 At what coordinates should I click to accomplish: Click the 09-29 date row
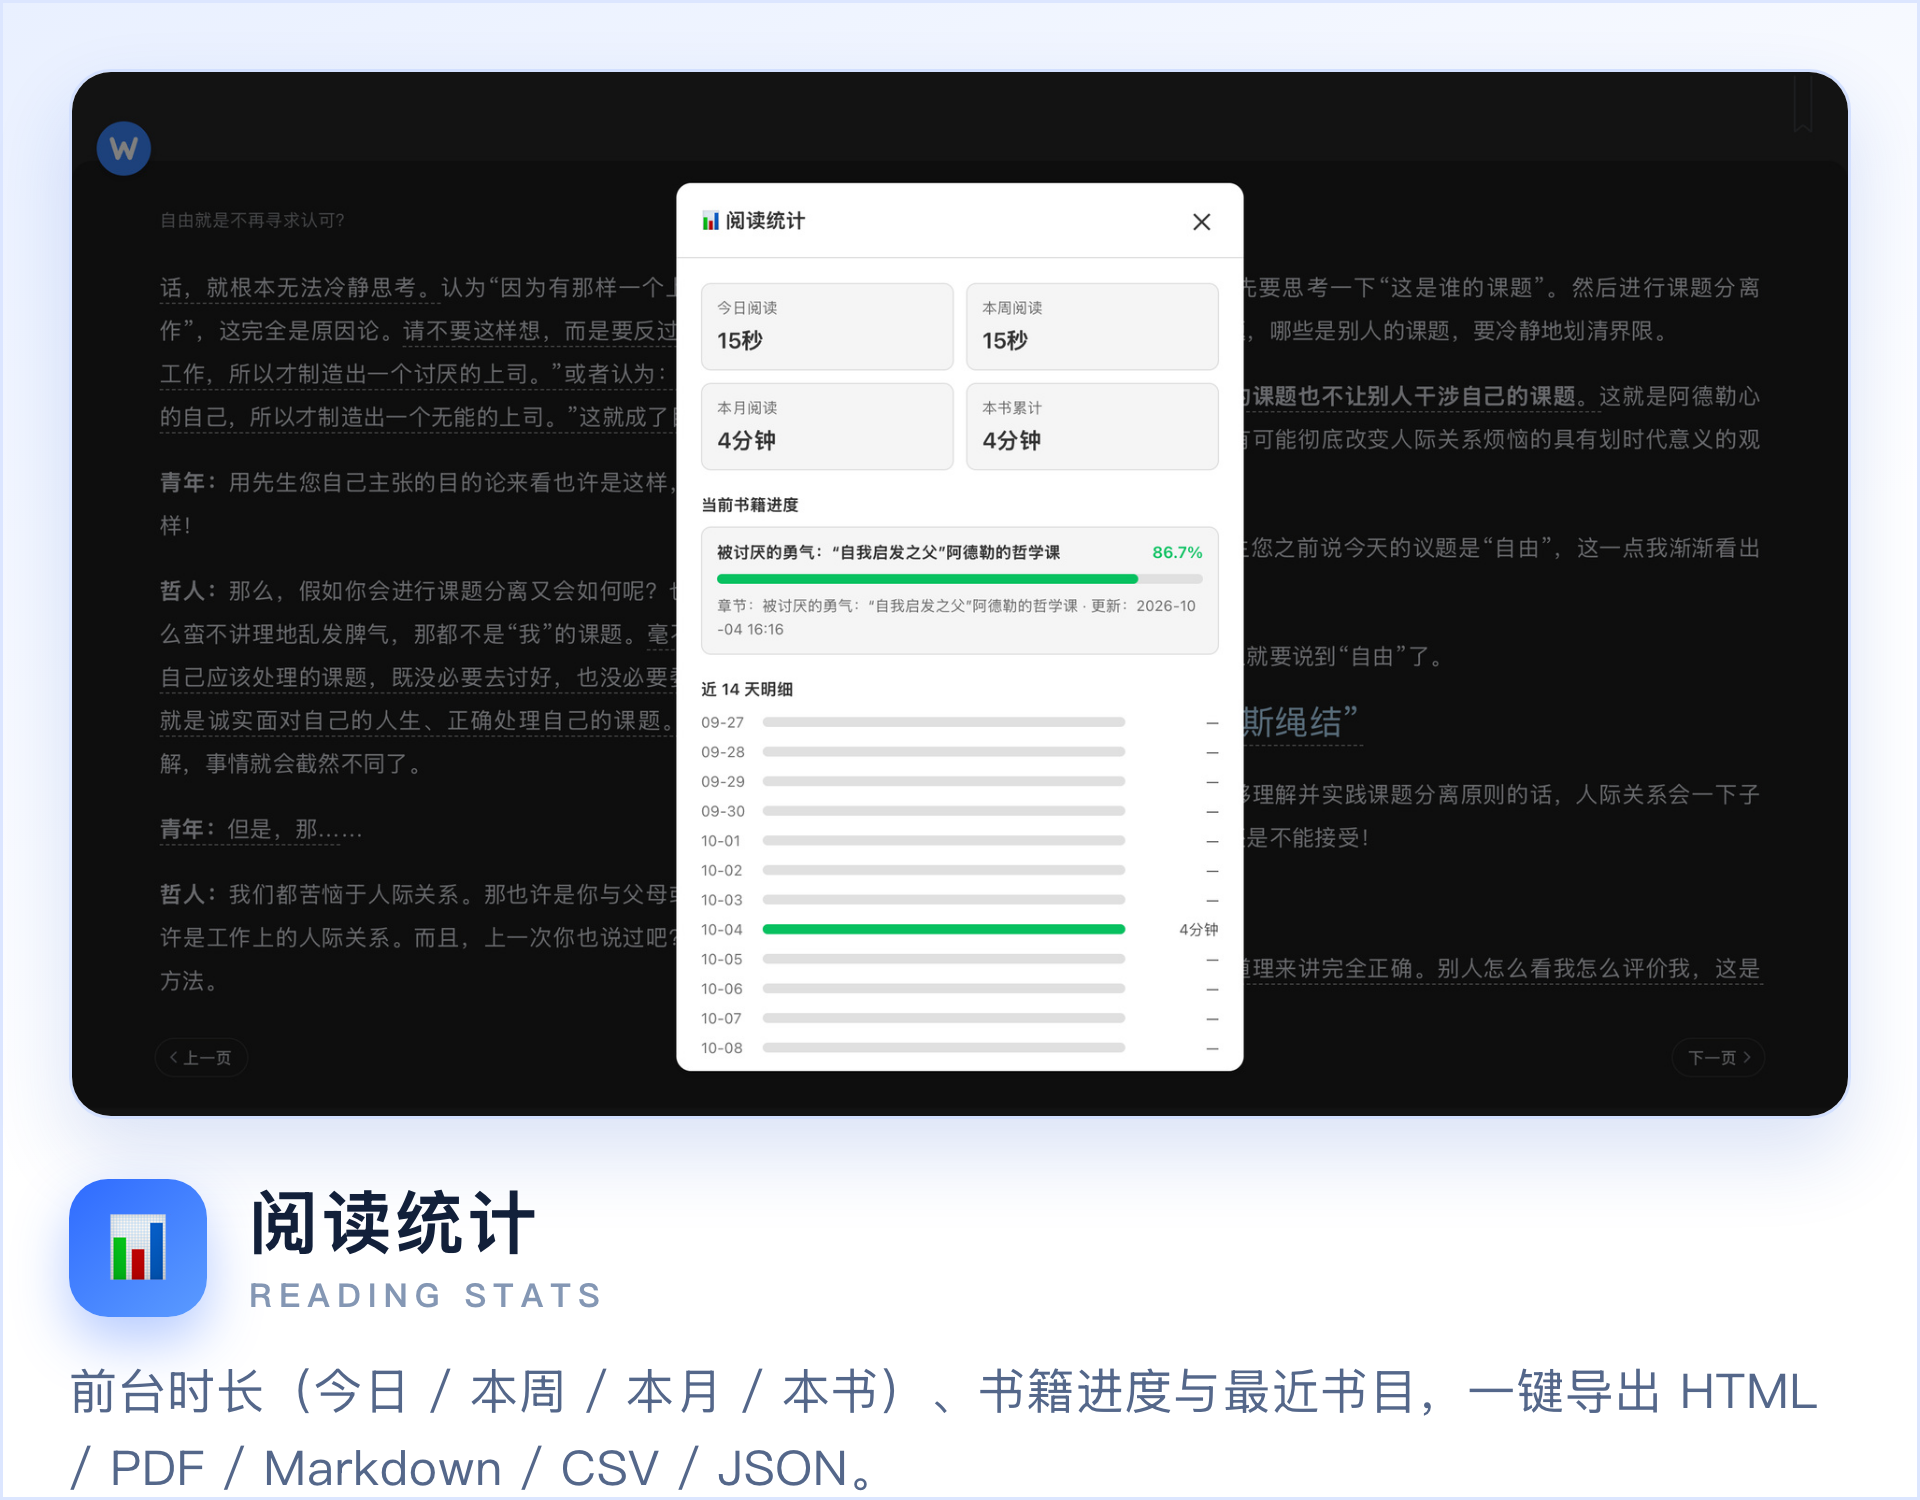959,781
